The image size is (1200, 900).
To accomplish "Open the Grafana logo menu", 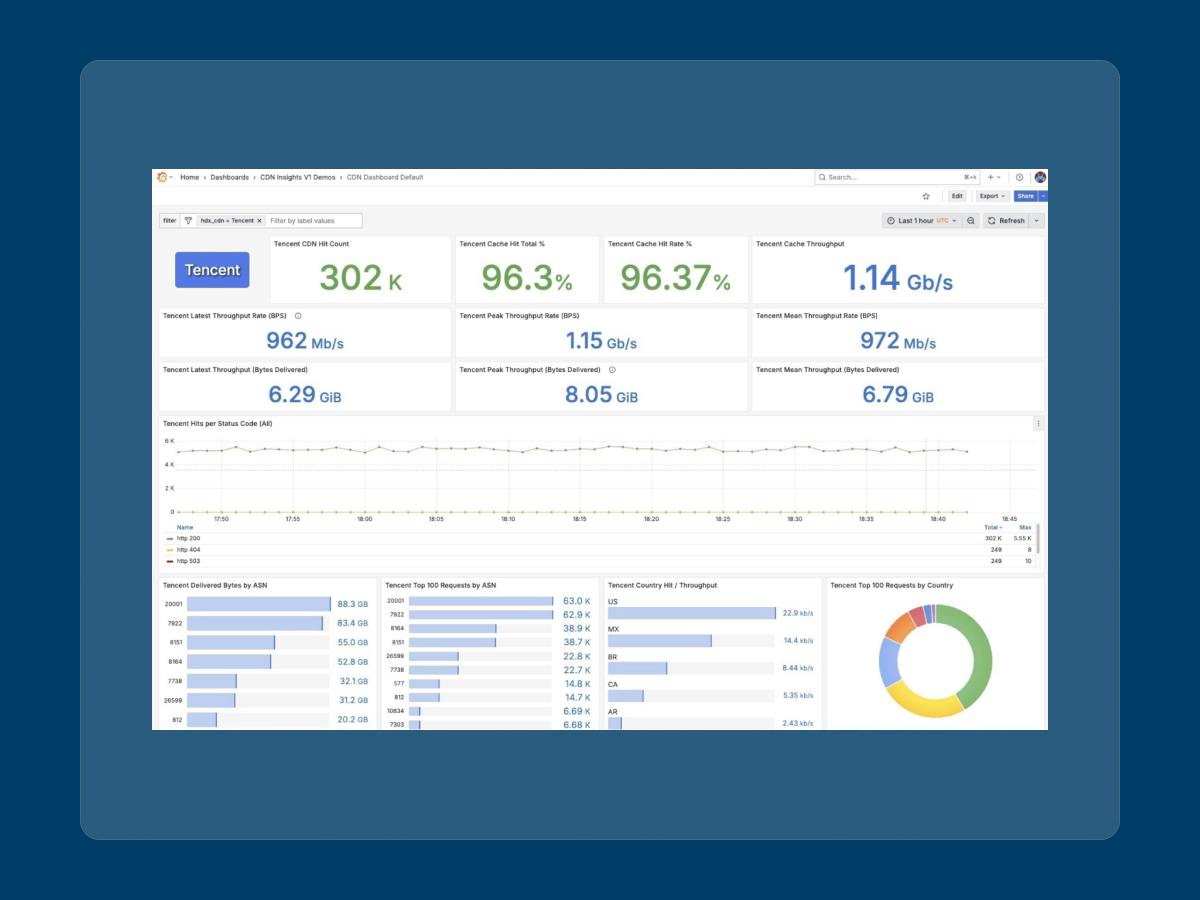I will click(x=162, y=177).
